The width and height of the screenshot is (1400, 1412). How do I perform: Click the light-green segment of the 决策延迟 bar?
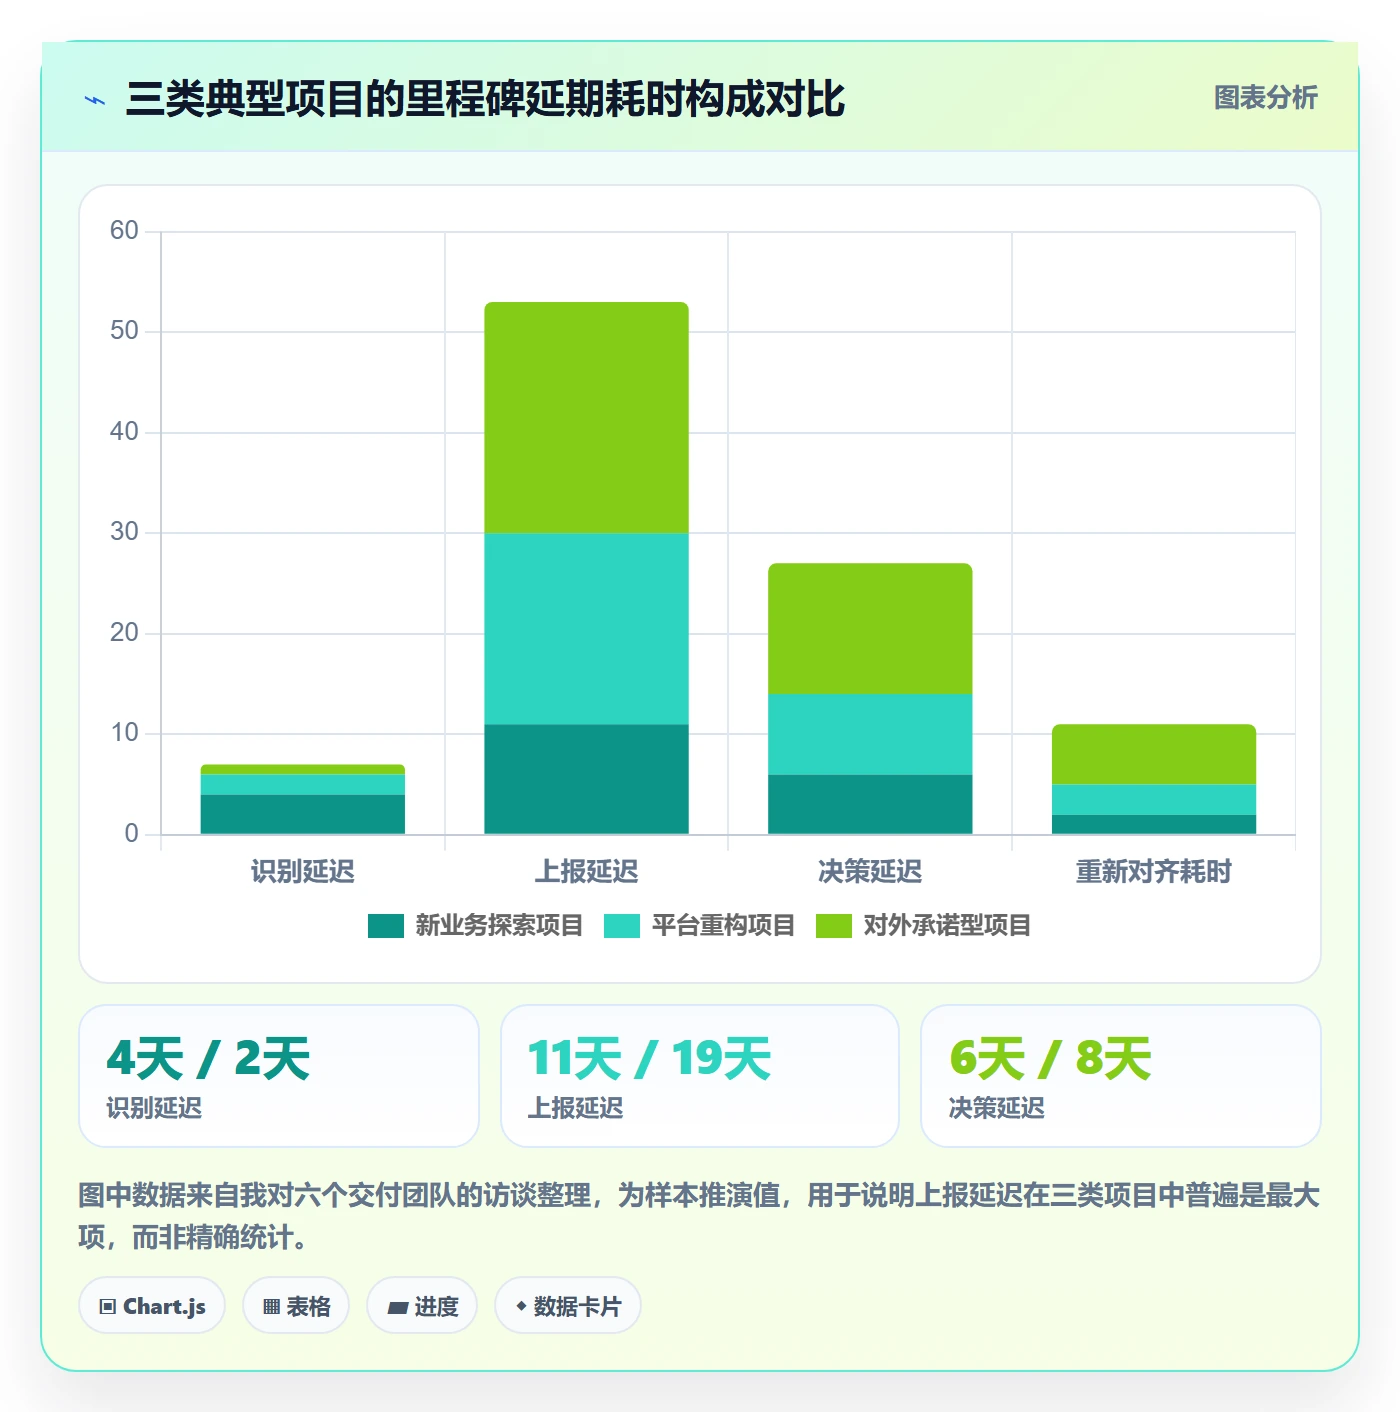pyautogui.click(x=870, y=629)
